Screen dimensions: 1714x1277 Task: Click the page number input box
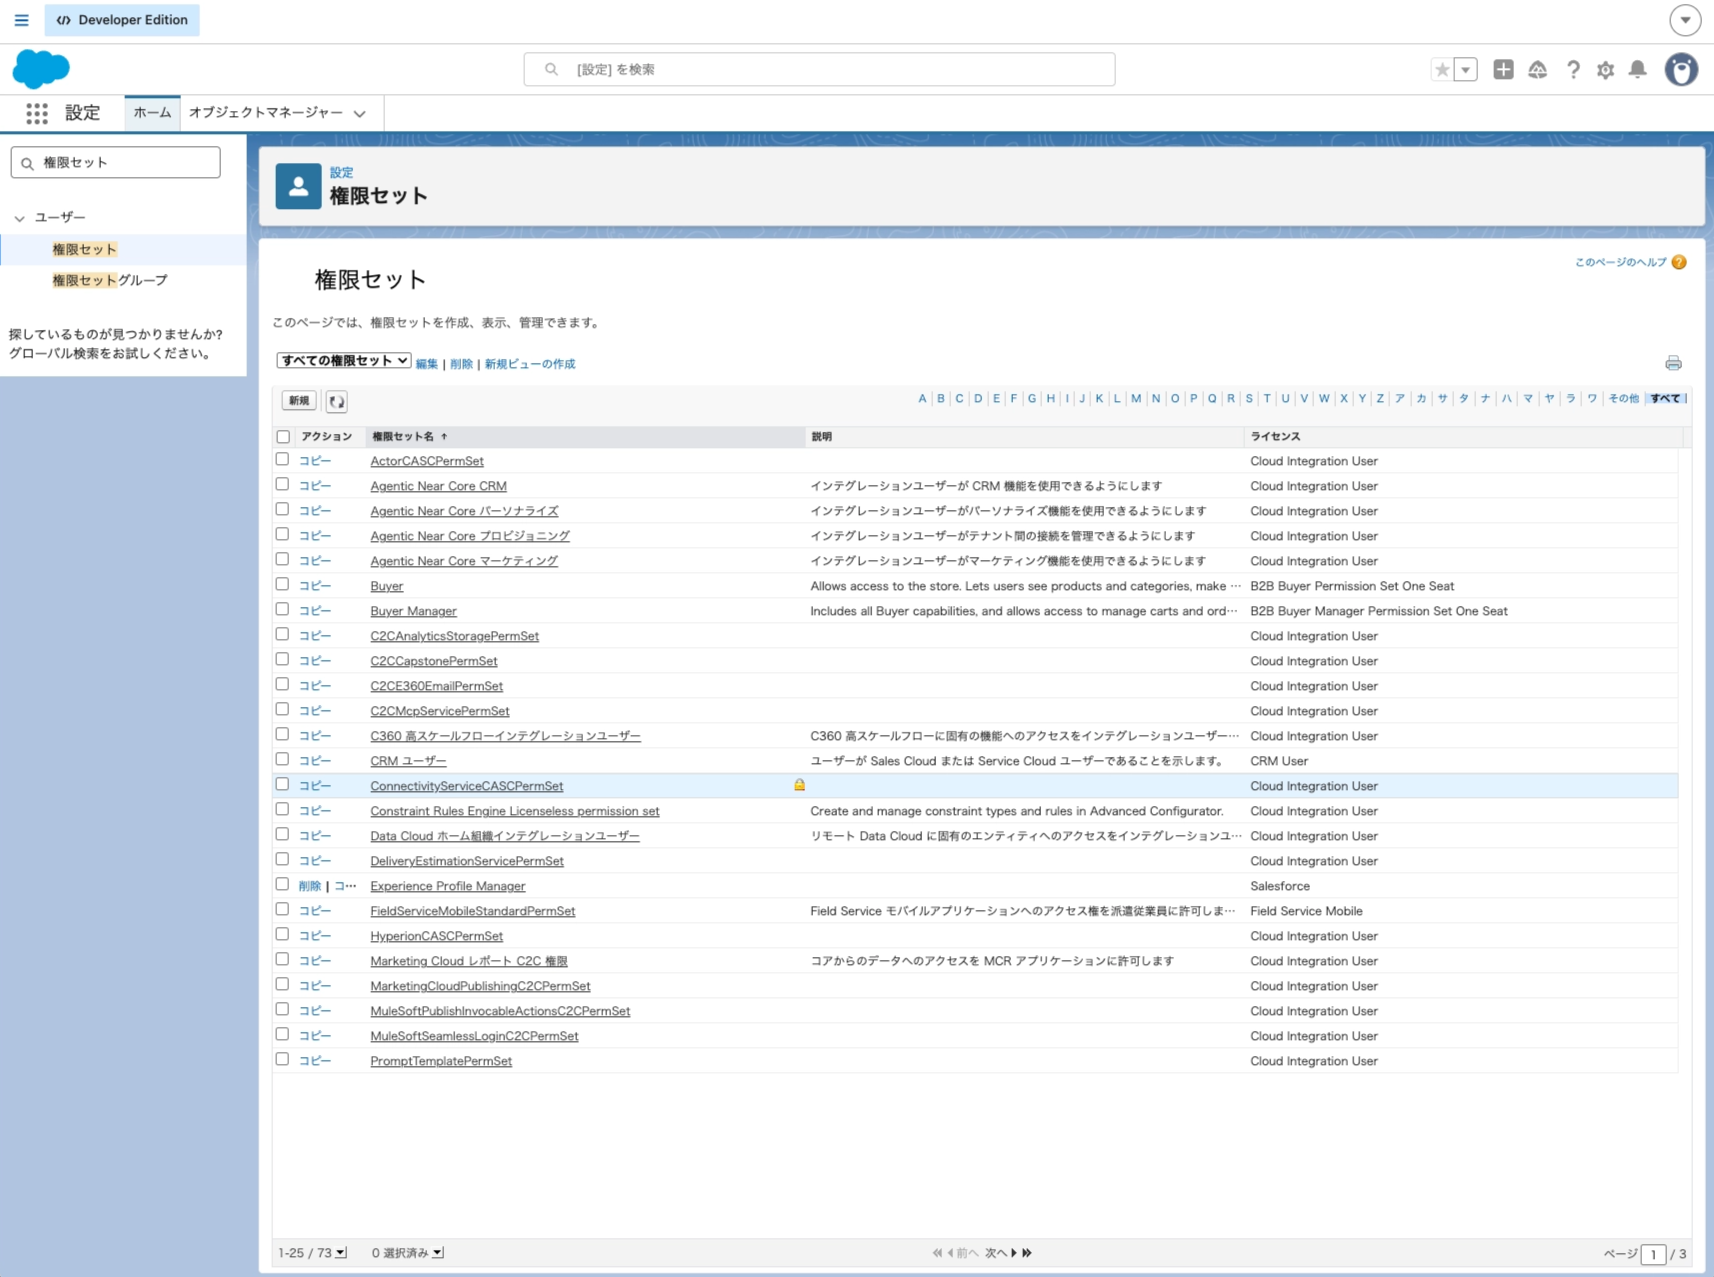[x=1653, y=1254]
